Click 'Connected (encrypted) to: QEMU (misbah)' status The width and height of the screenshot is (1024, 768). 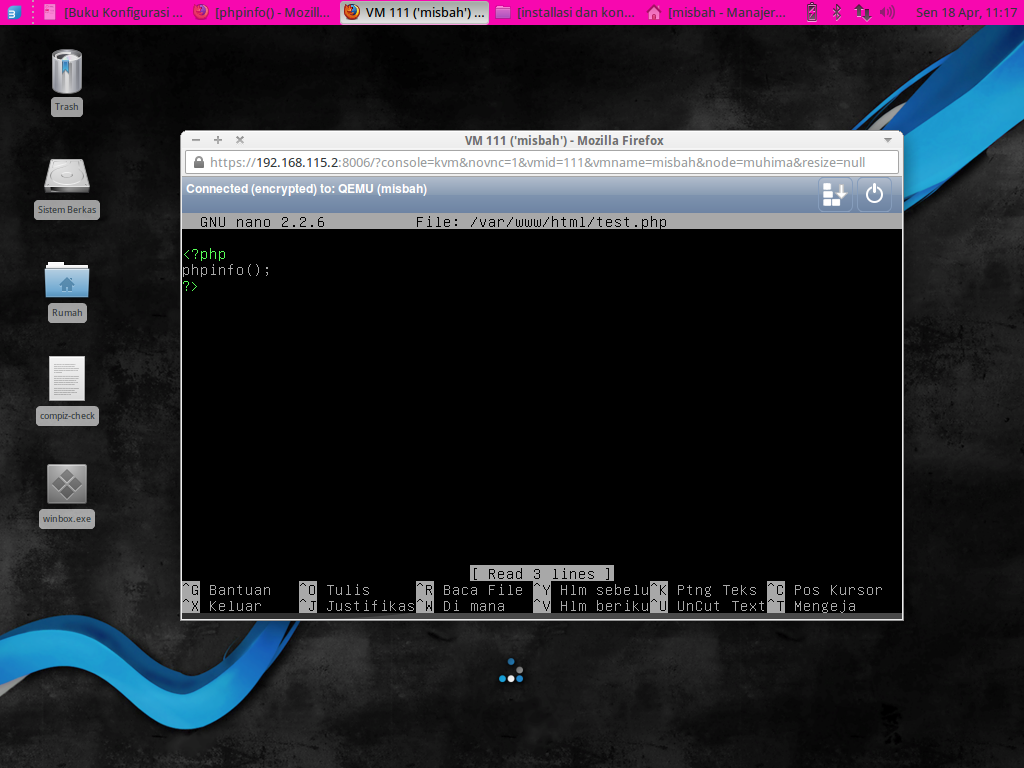coord(306,189)
